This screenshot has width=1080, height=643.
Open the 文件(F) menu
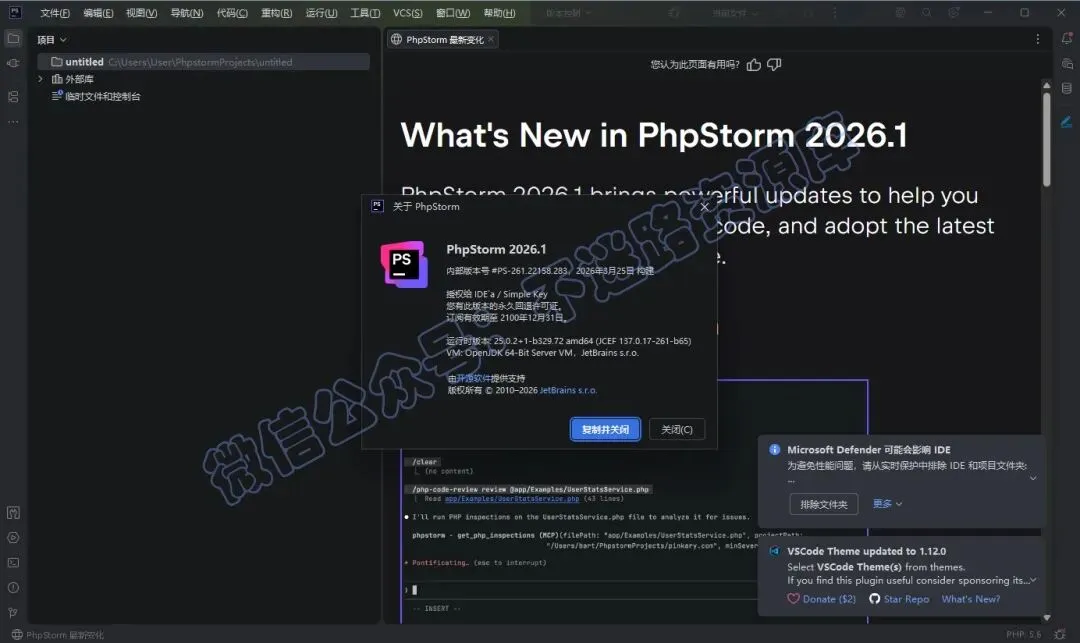pyautogui.click(x=54, y=13)
